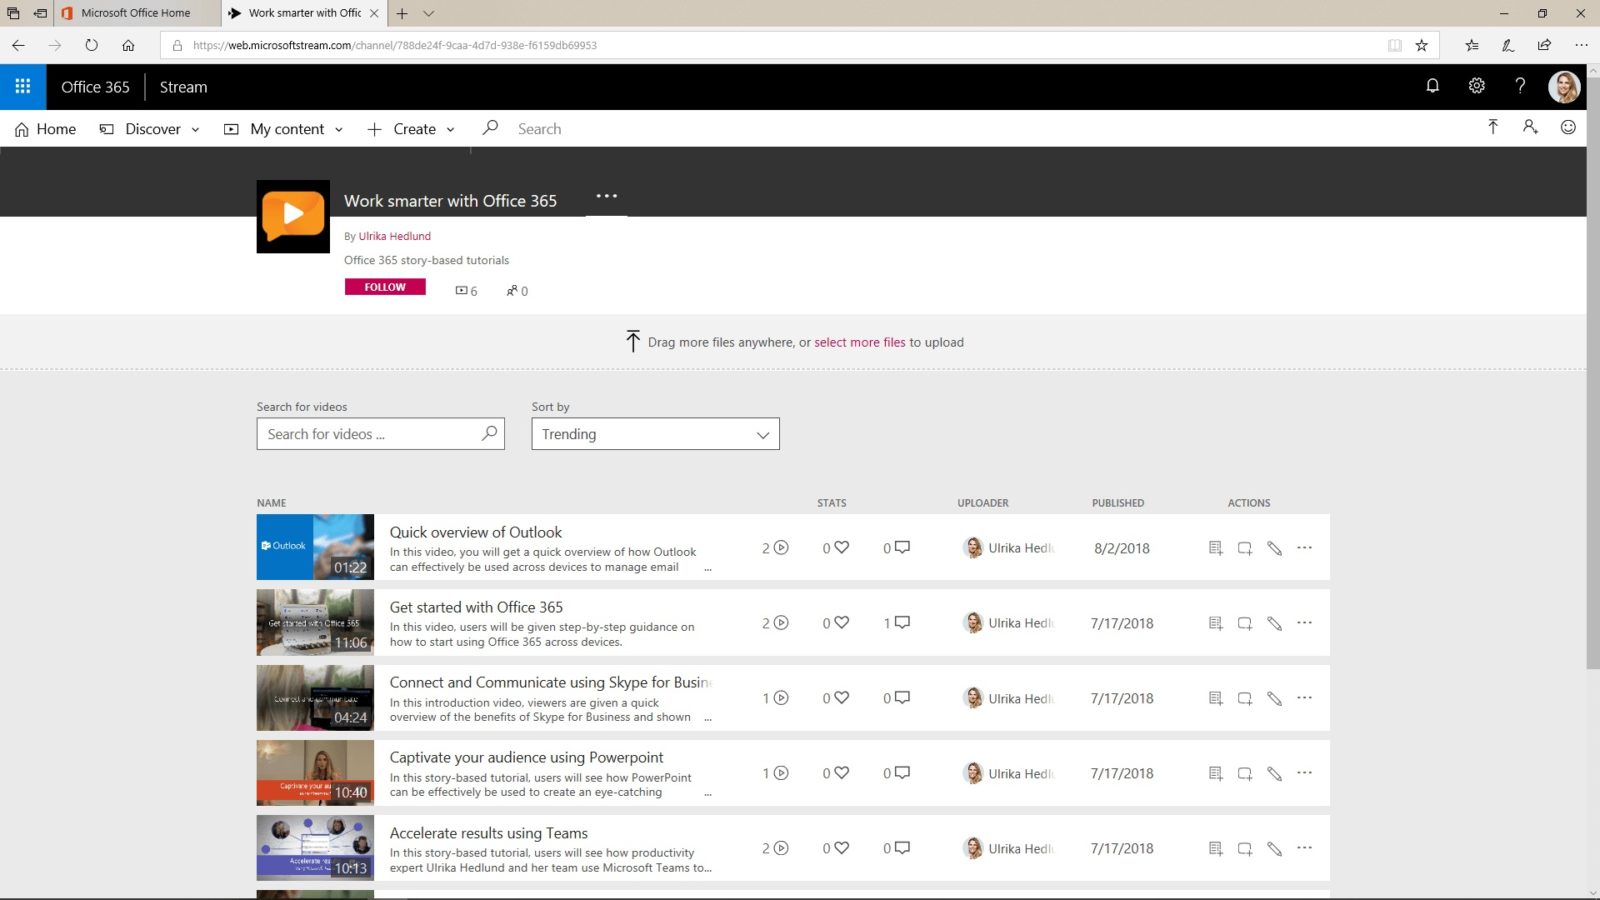This screenshot has height=900, width=1600.
Task: Click the upload arrow icon in the navigation bar
Action: [x=1492, y=127]
